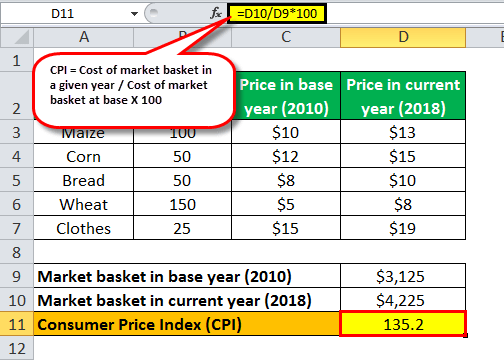Click the 'Price in current year (2018)' header cell

403,96
